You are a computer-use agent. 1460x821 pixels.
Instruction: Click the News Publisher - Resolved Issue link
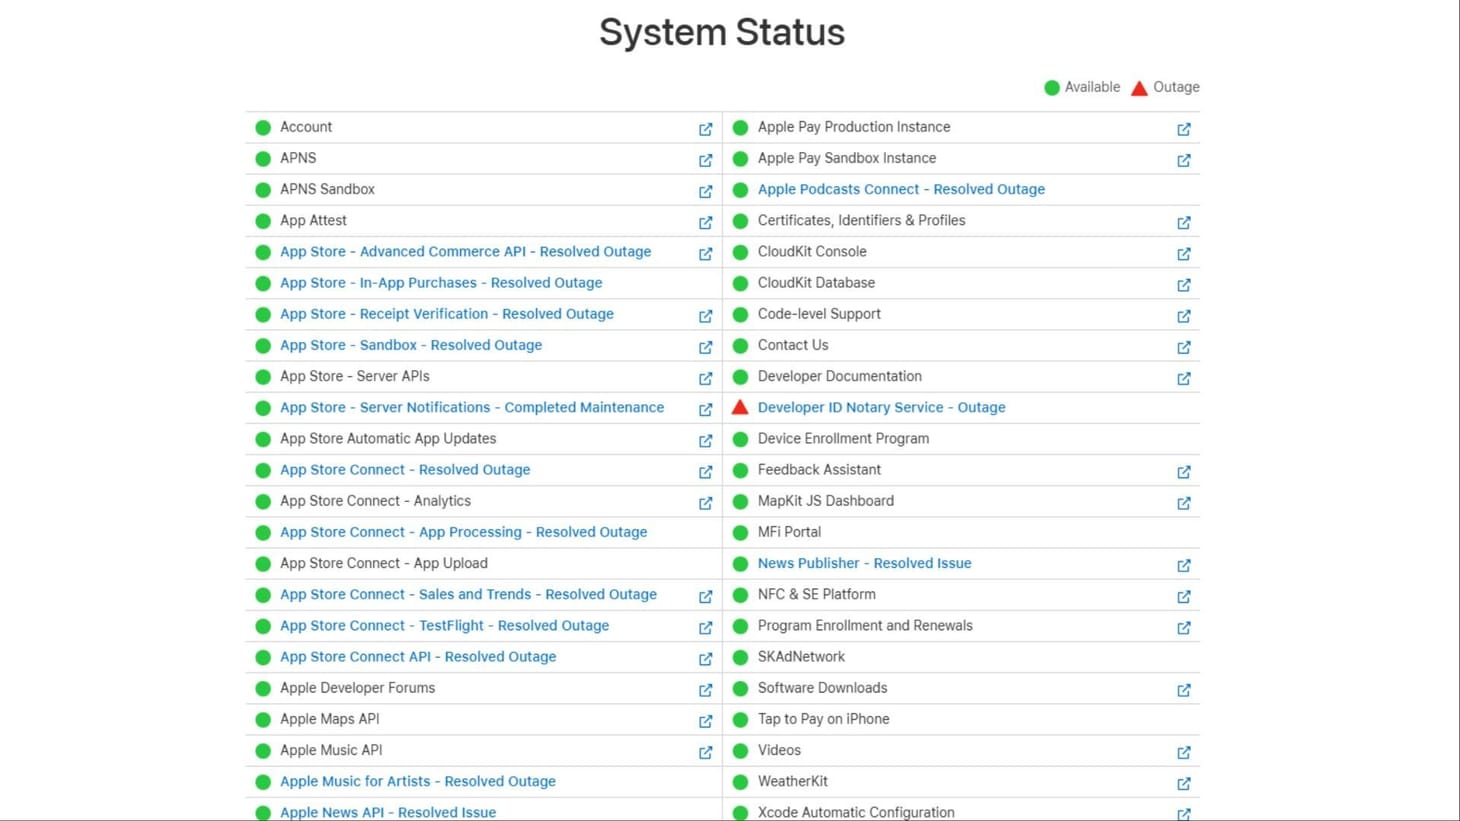pos(864,563)
